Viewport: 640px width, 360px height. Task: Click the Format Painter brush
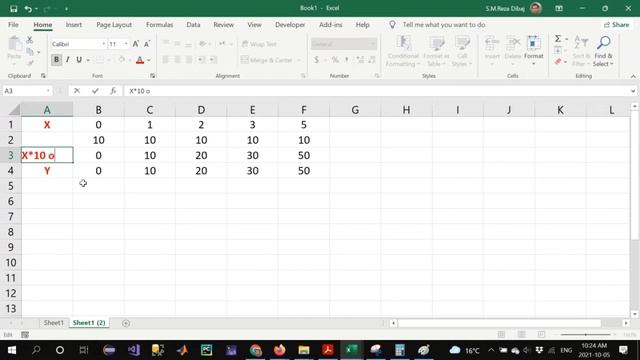[x=30, y=63]
